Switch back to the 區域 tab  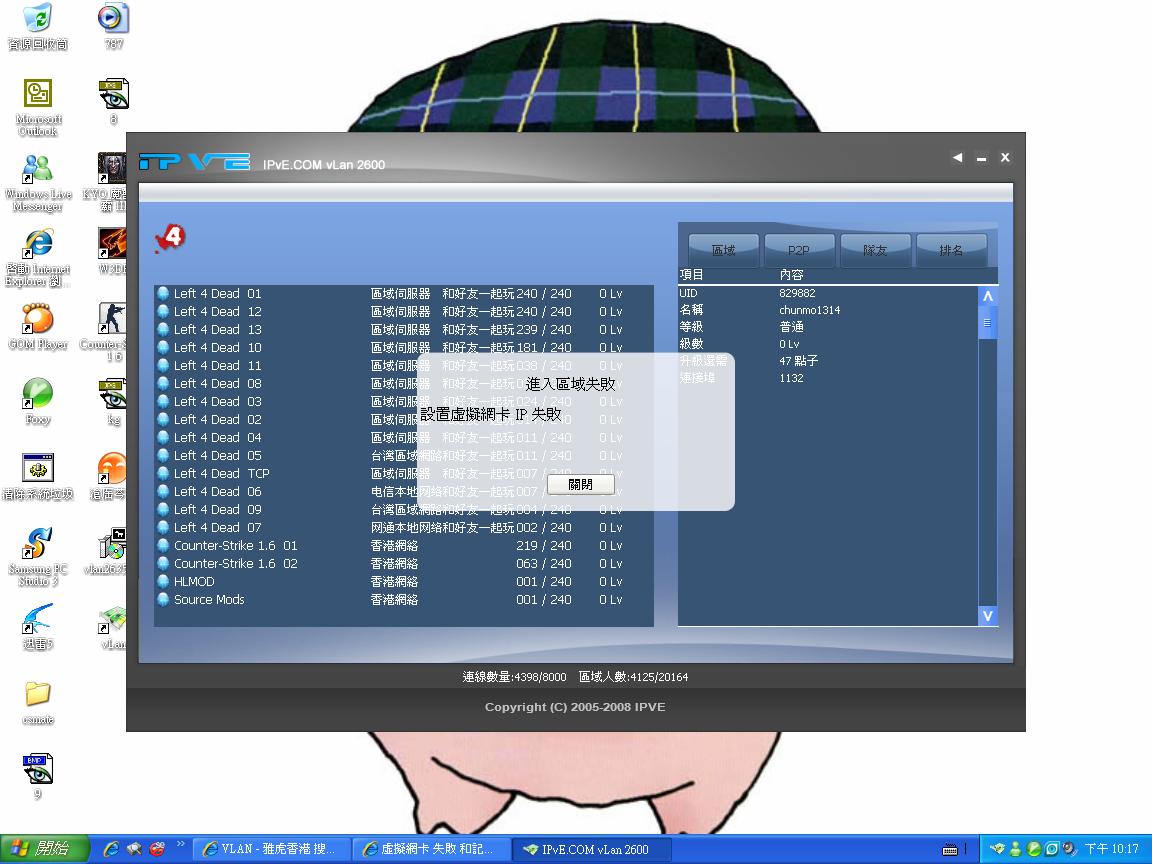[723, 250]
